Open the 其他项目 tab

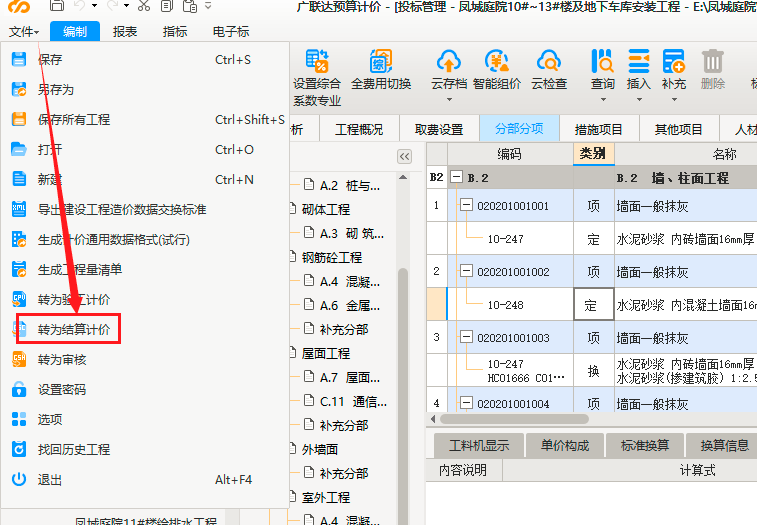coord(679,129)
